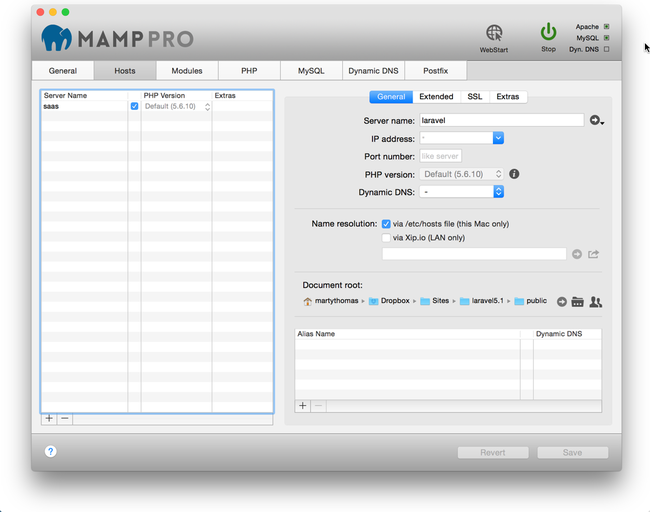
Task: Enable via Xip.io (LAN only) option
Action: click(x=386, y=238)
